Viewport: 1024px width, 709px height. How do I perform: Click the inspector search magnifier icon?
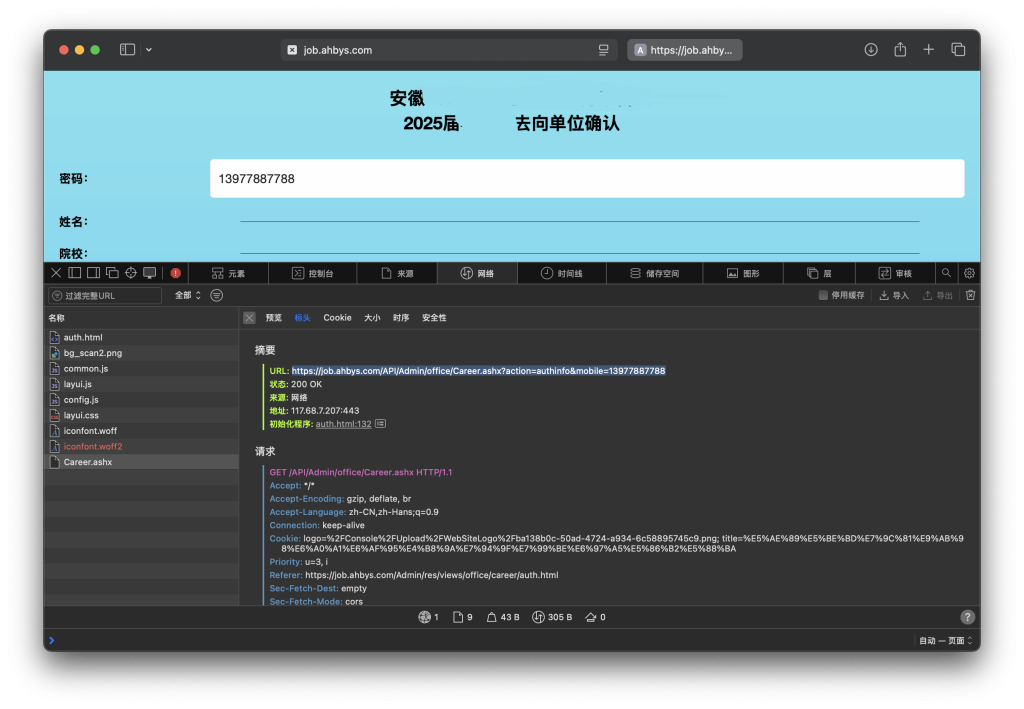pos(946,273)
